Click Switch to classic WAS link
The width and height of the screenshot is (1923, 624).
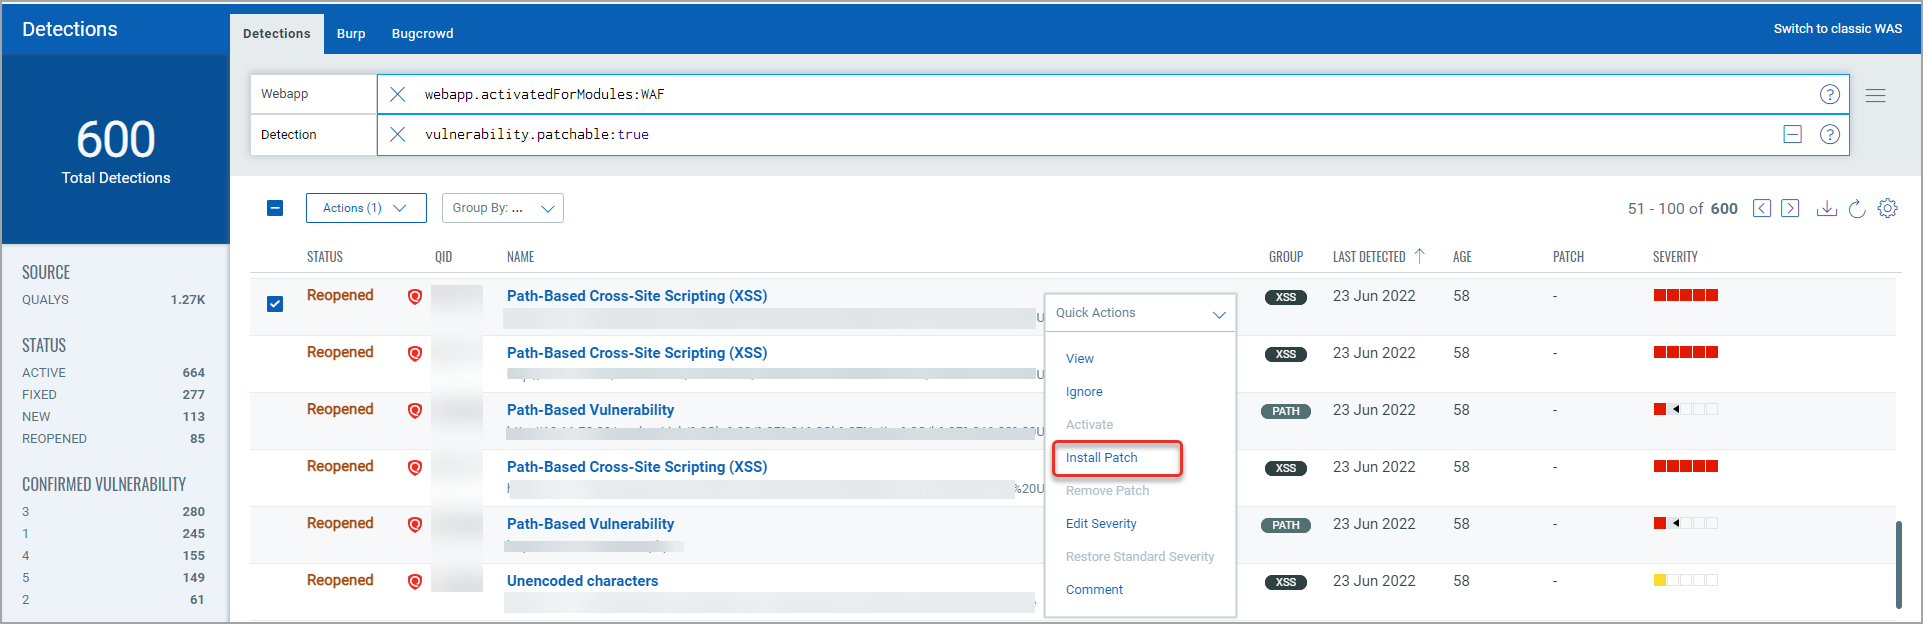point(1837,29)
